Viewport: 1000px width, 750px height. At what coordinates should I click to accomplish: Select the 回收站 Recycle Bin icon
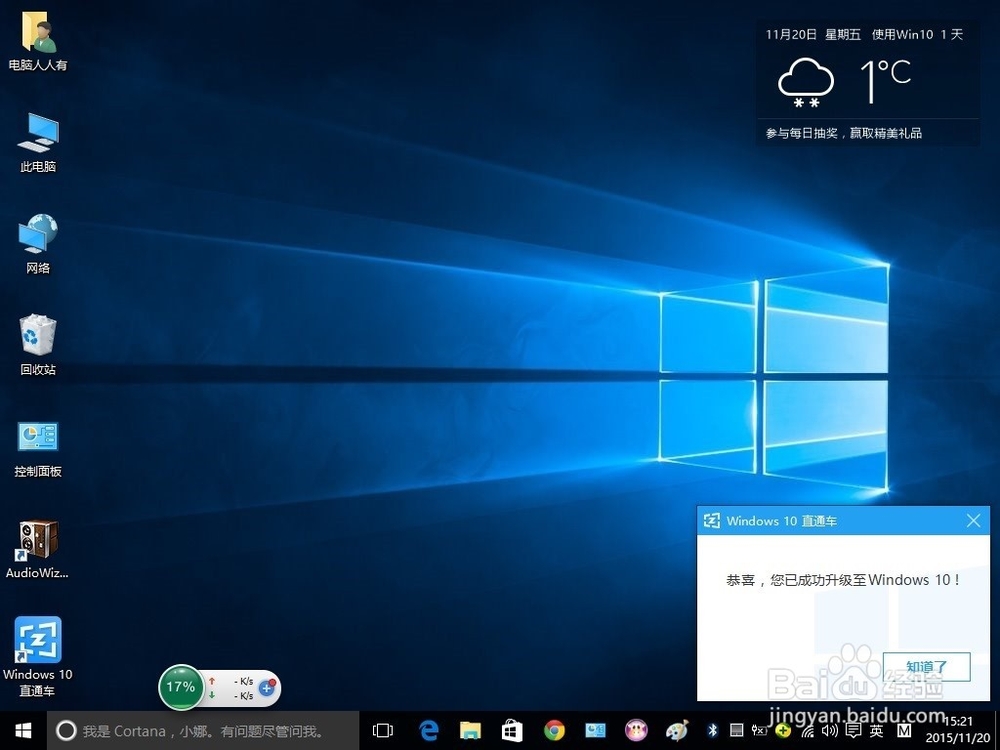38,345
